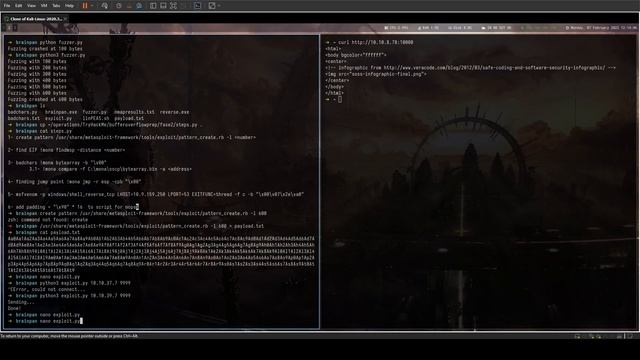Close the Clone of Kali Linux tab
Viewport: 640px width, 360px height.
click(x=65, y=19)
